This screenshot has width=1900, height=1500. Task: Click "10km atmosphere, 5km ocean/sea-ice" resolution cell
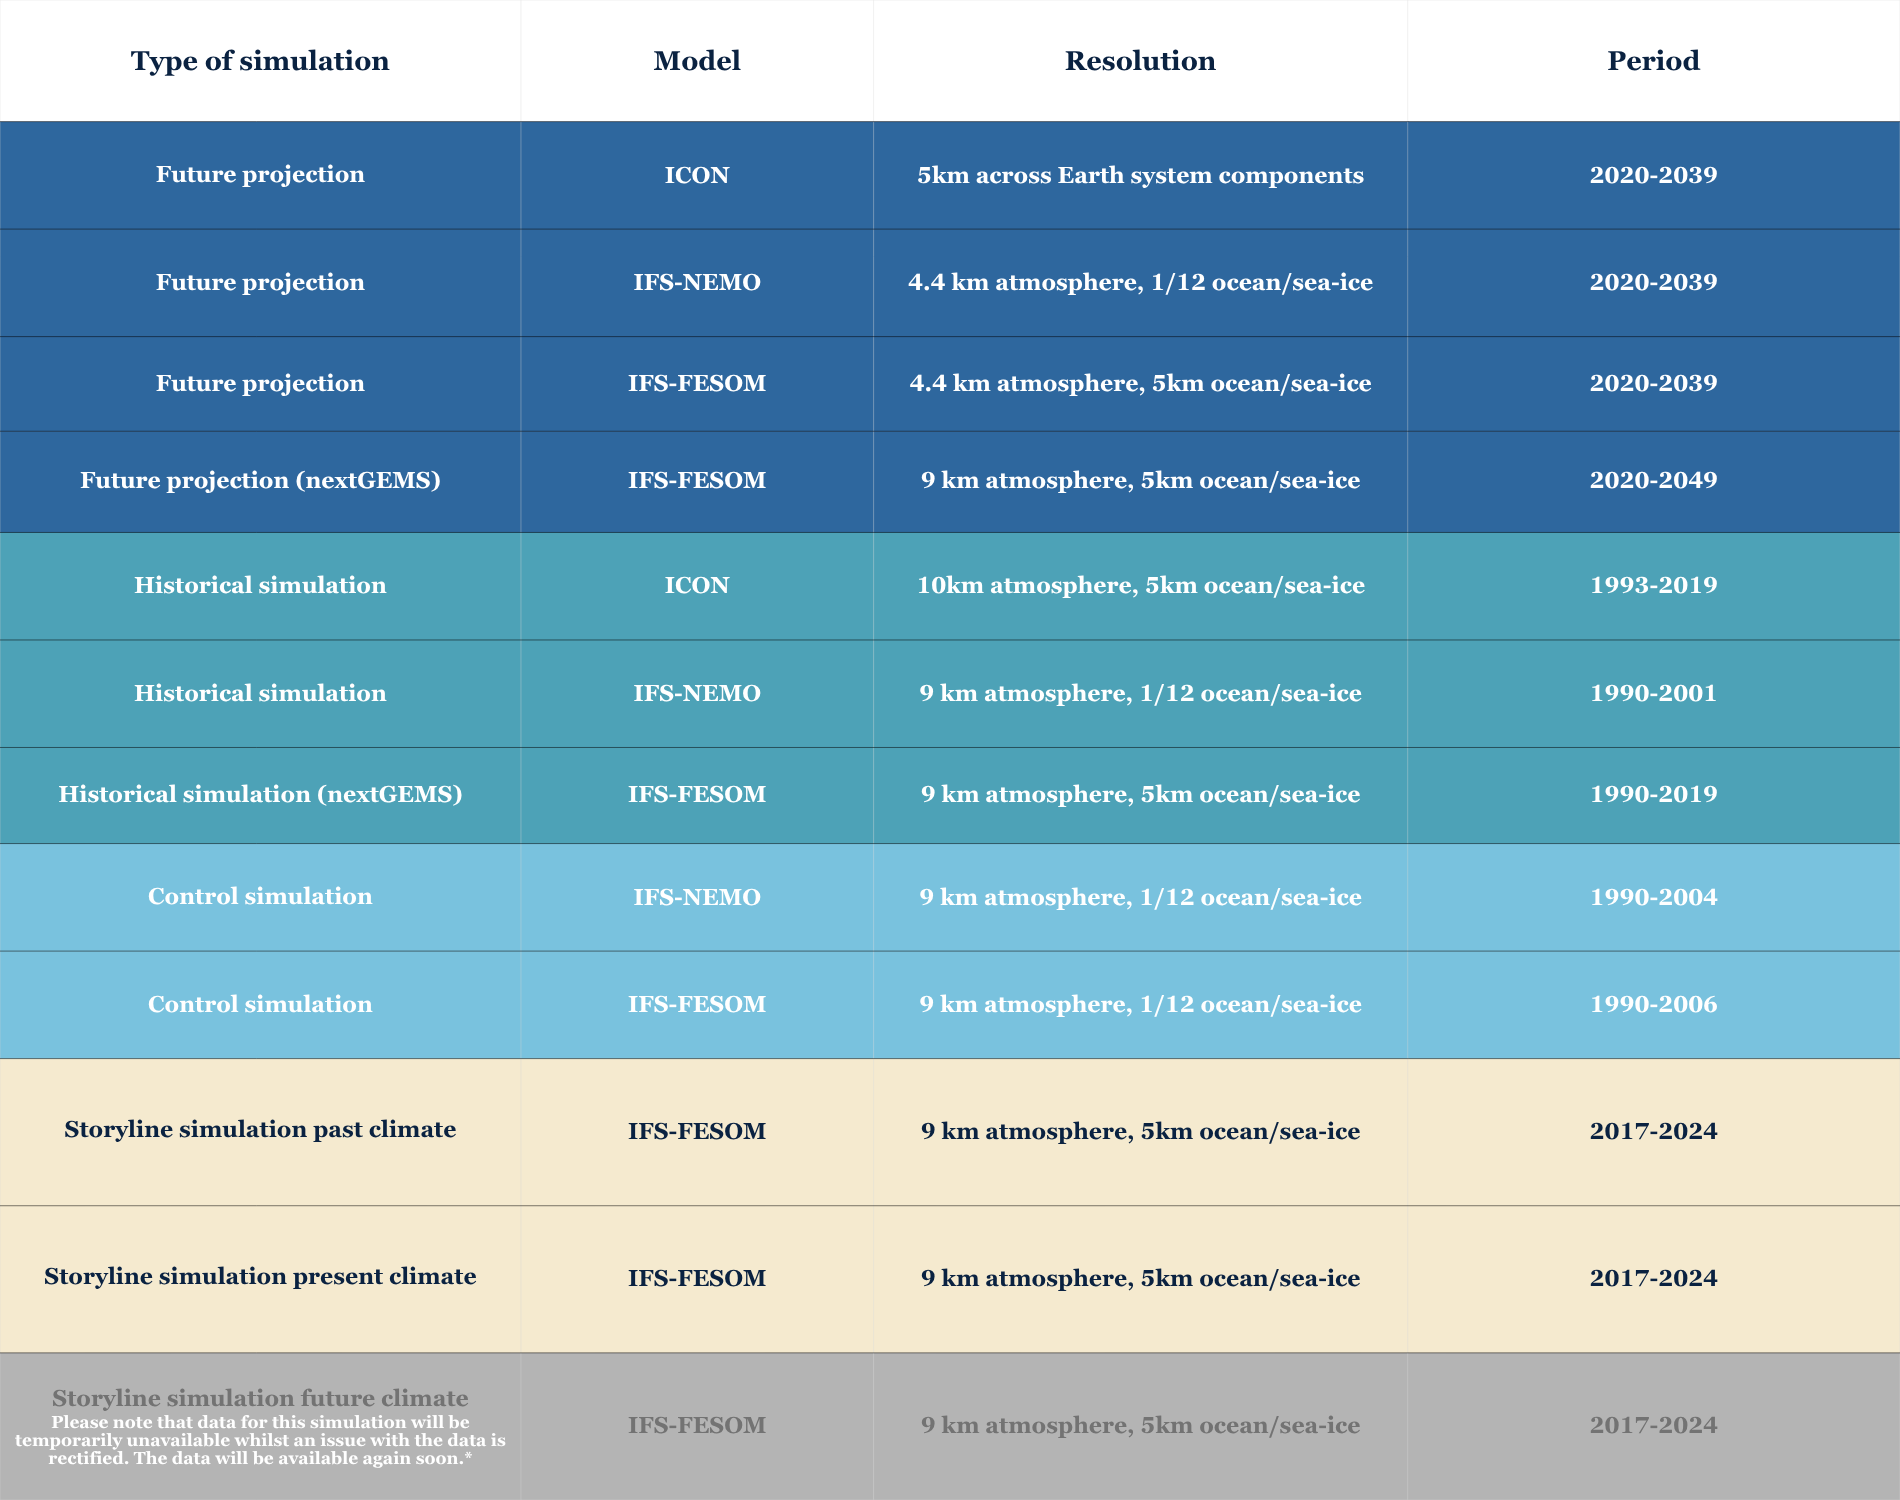tap(1140, 585)
